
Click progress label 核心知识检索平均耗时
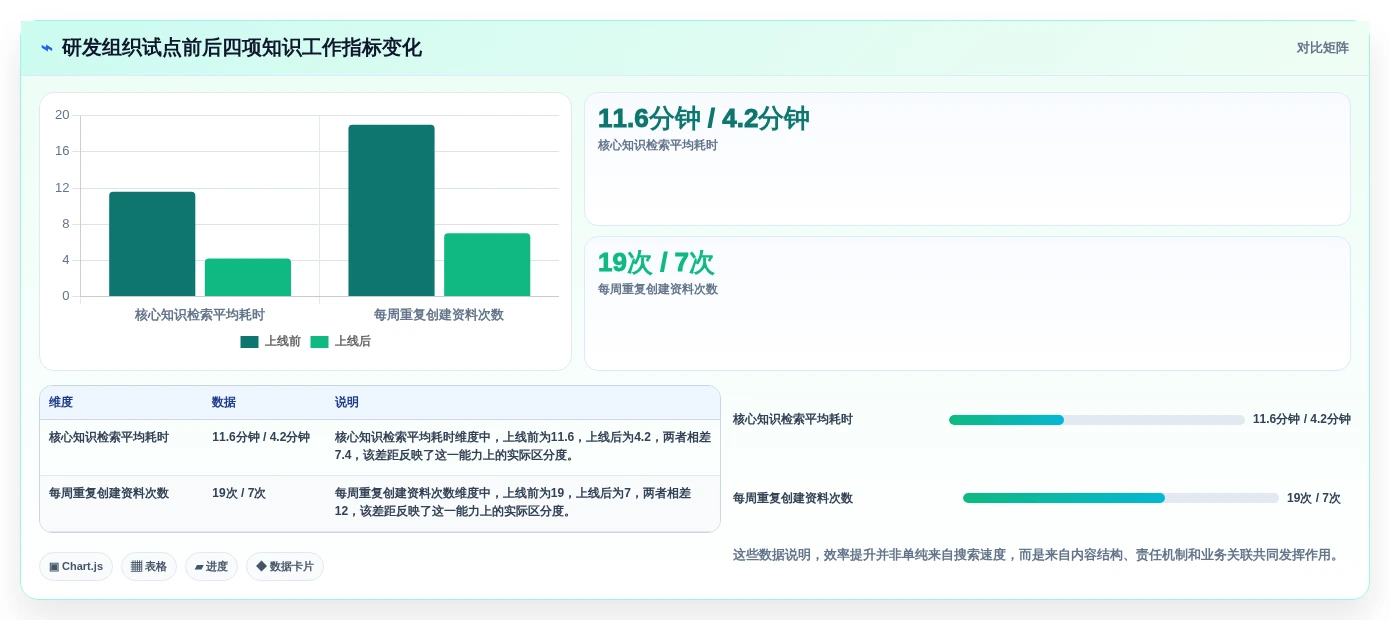(x=793, y=420)
